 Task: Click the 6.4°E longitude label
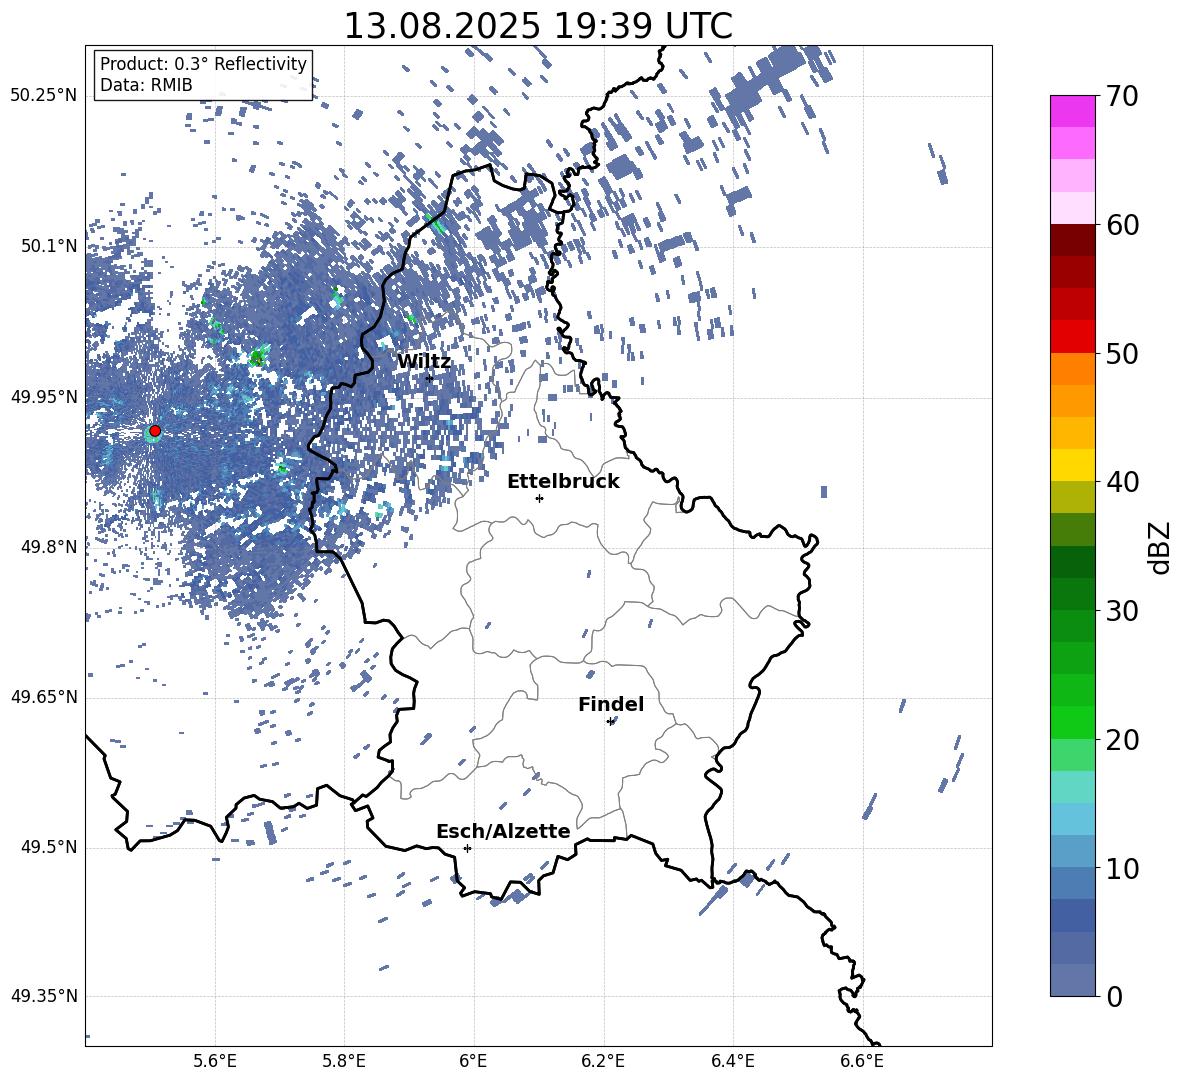732,1061
